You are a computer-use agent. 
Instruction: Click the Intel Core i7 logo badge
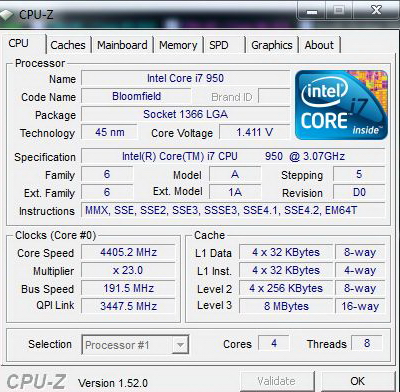(341, 105)
